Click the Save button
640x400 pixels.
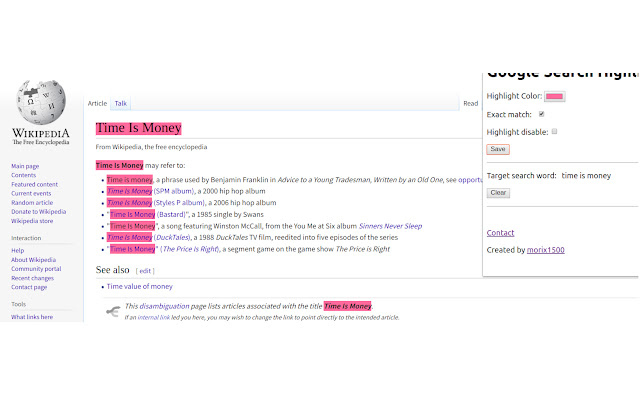[498, 149]
